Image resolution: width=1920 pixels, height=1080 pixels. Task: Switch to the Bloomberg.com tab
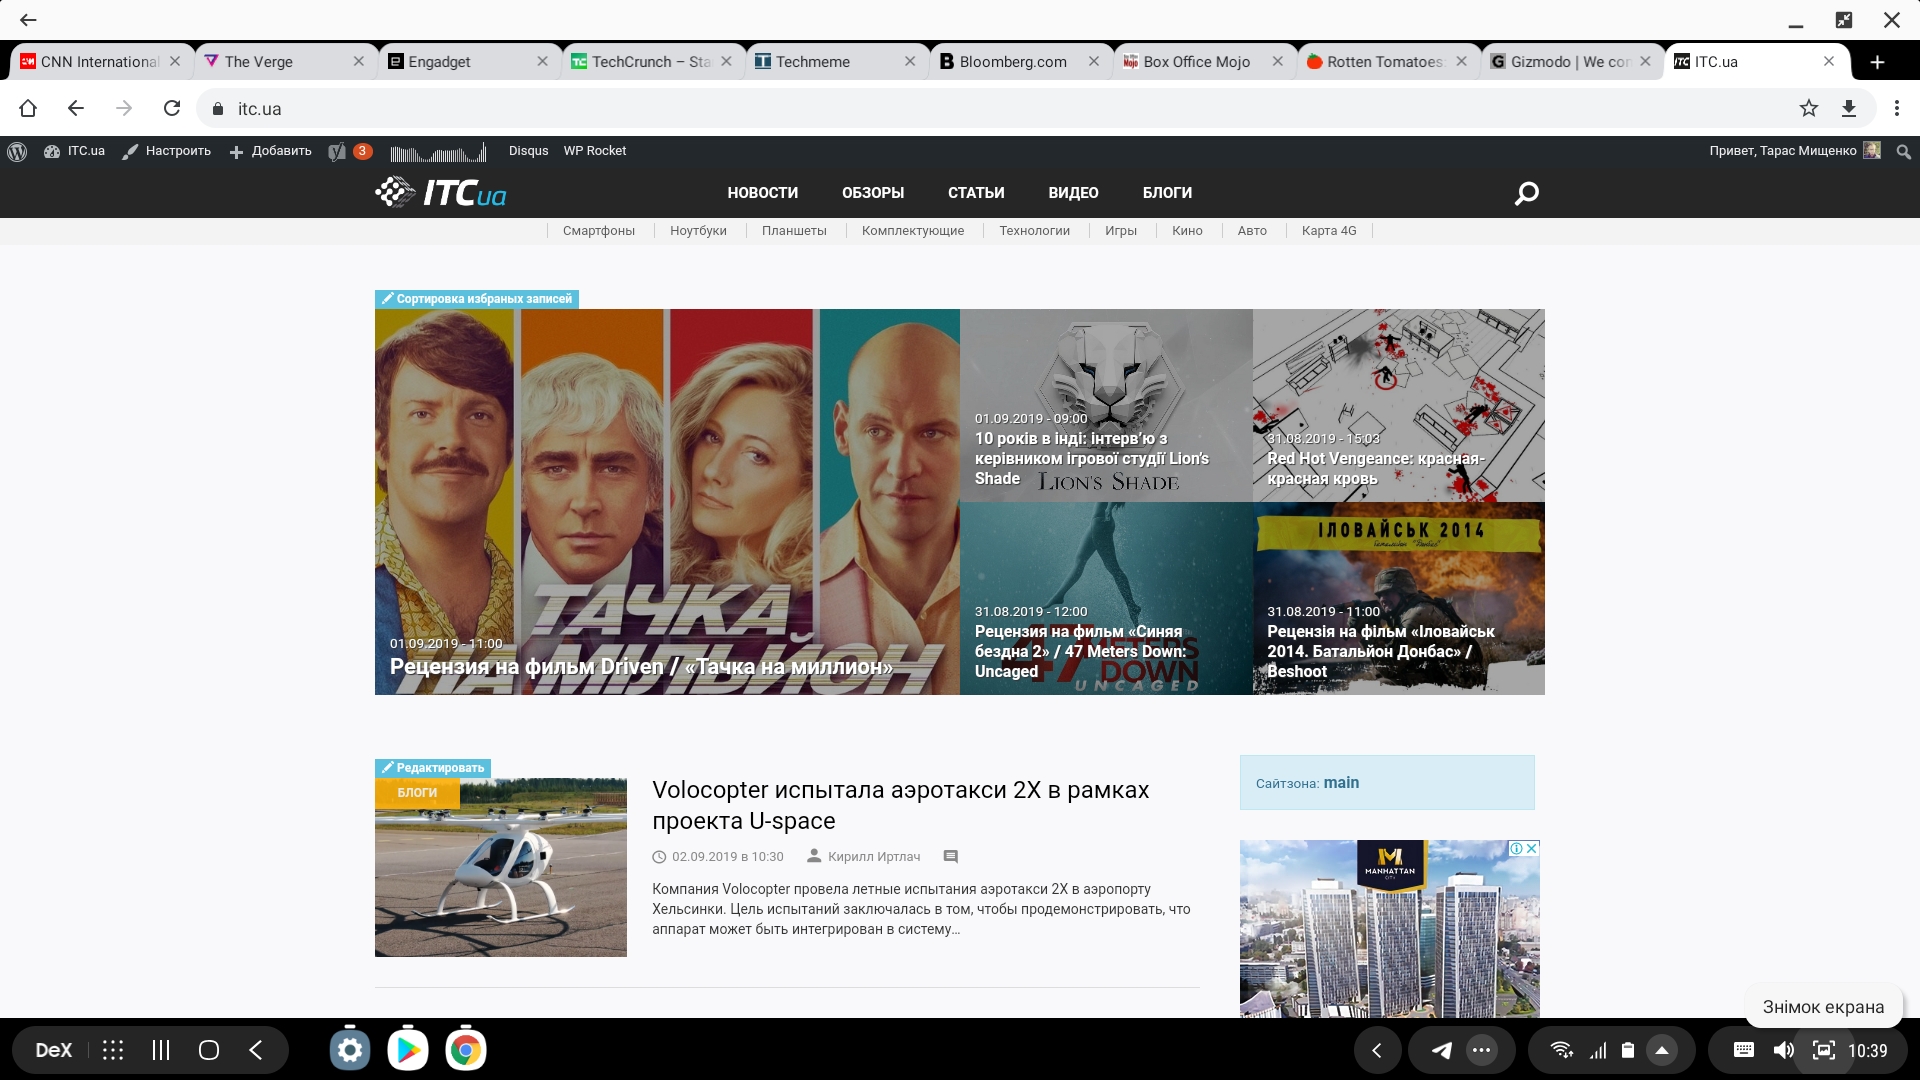1016,62
